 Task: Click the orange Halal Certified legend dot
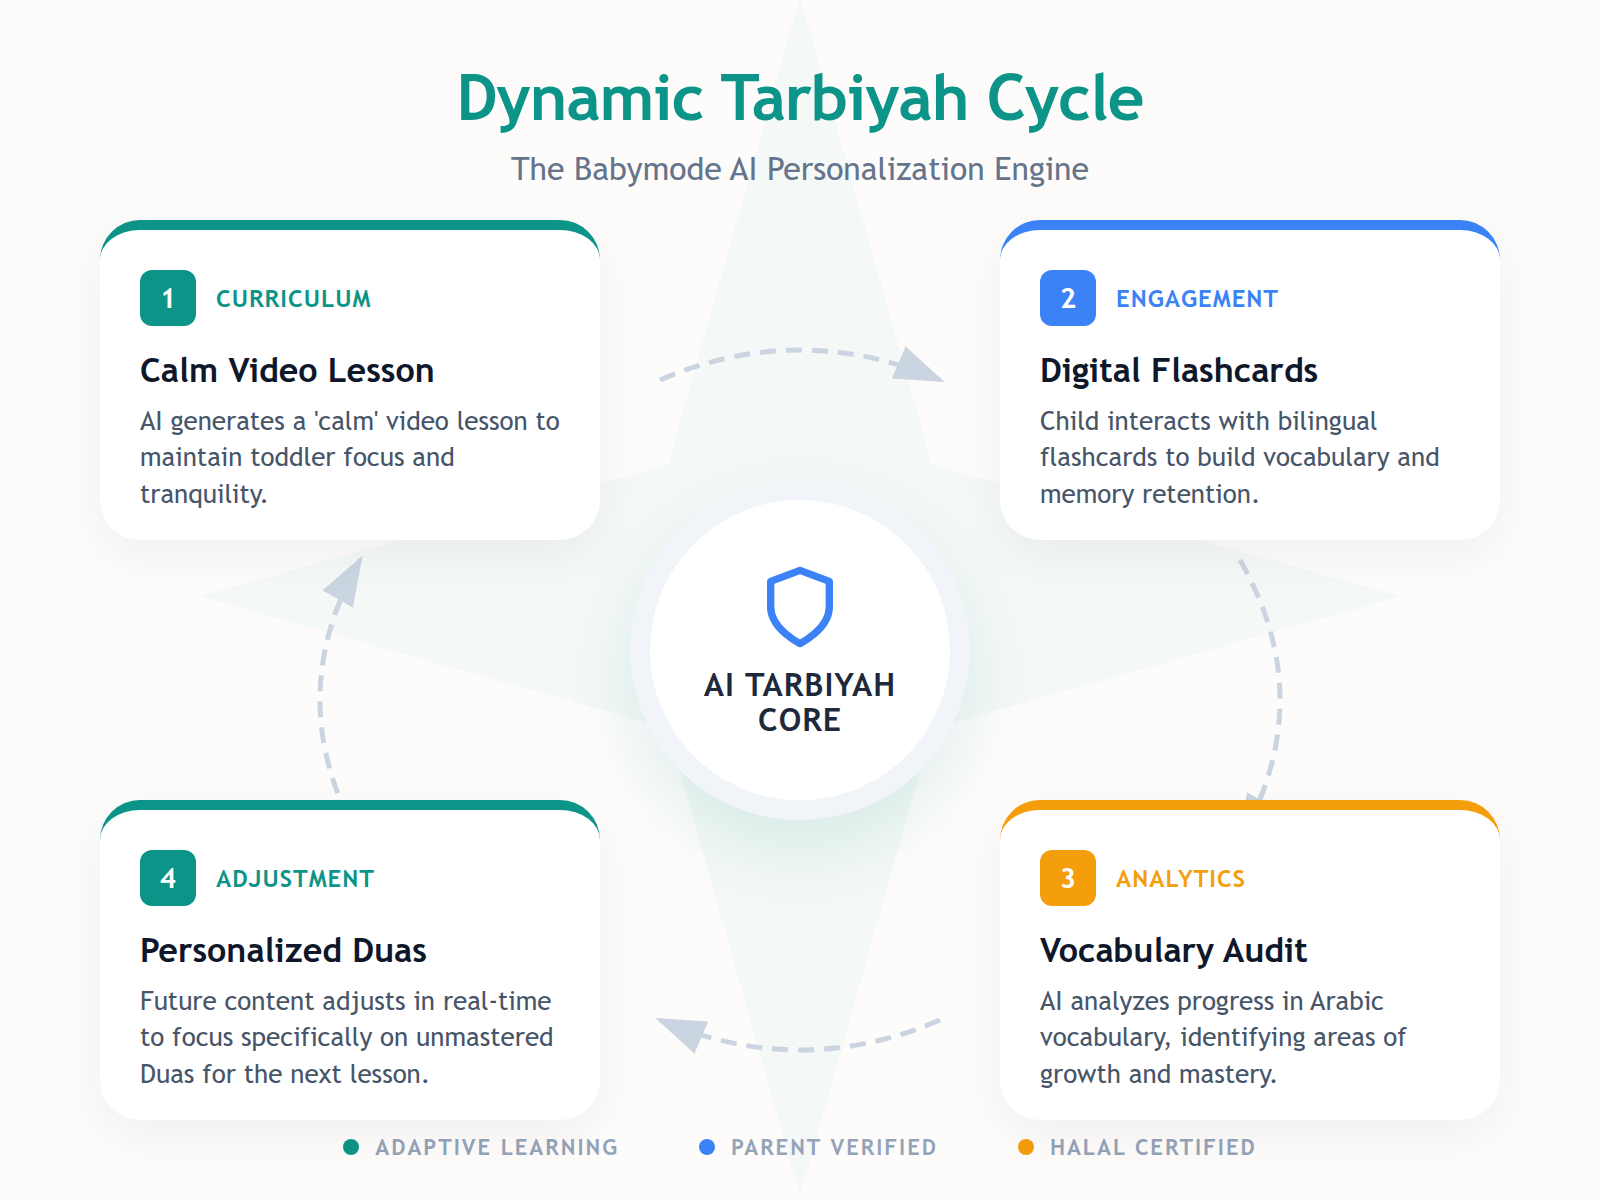1026,1147
